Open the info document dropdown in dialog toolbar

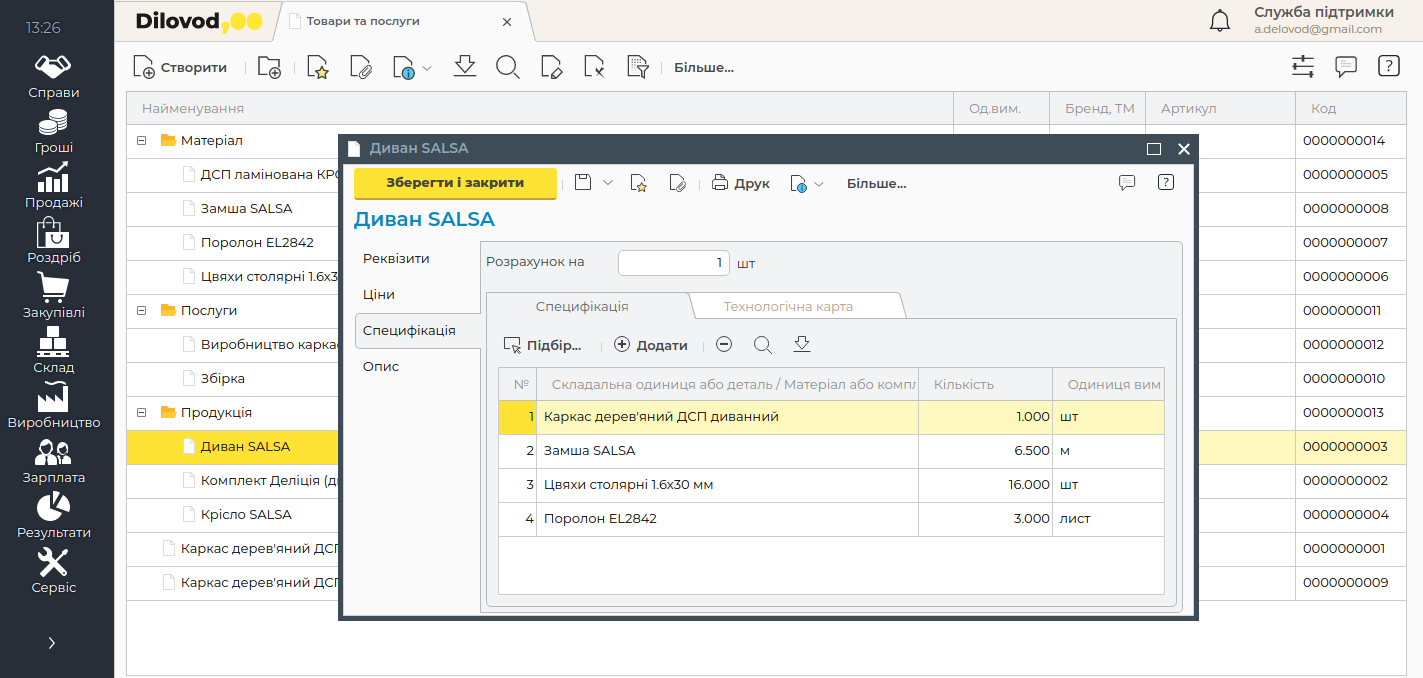[807, 183]
